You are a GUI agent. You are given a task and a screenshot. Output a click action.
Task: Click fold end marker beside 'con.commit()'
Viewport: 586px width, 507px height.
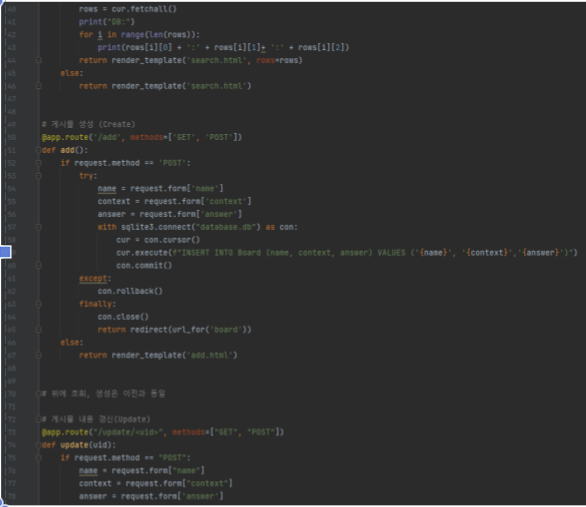click(x=38, y=266)
